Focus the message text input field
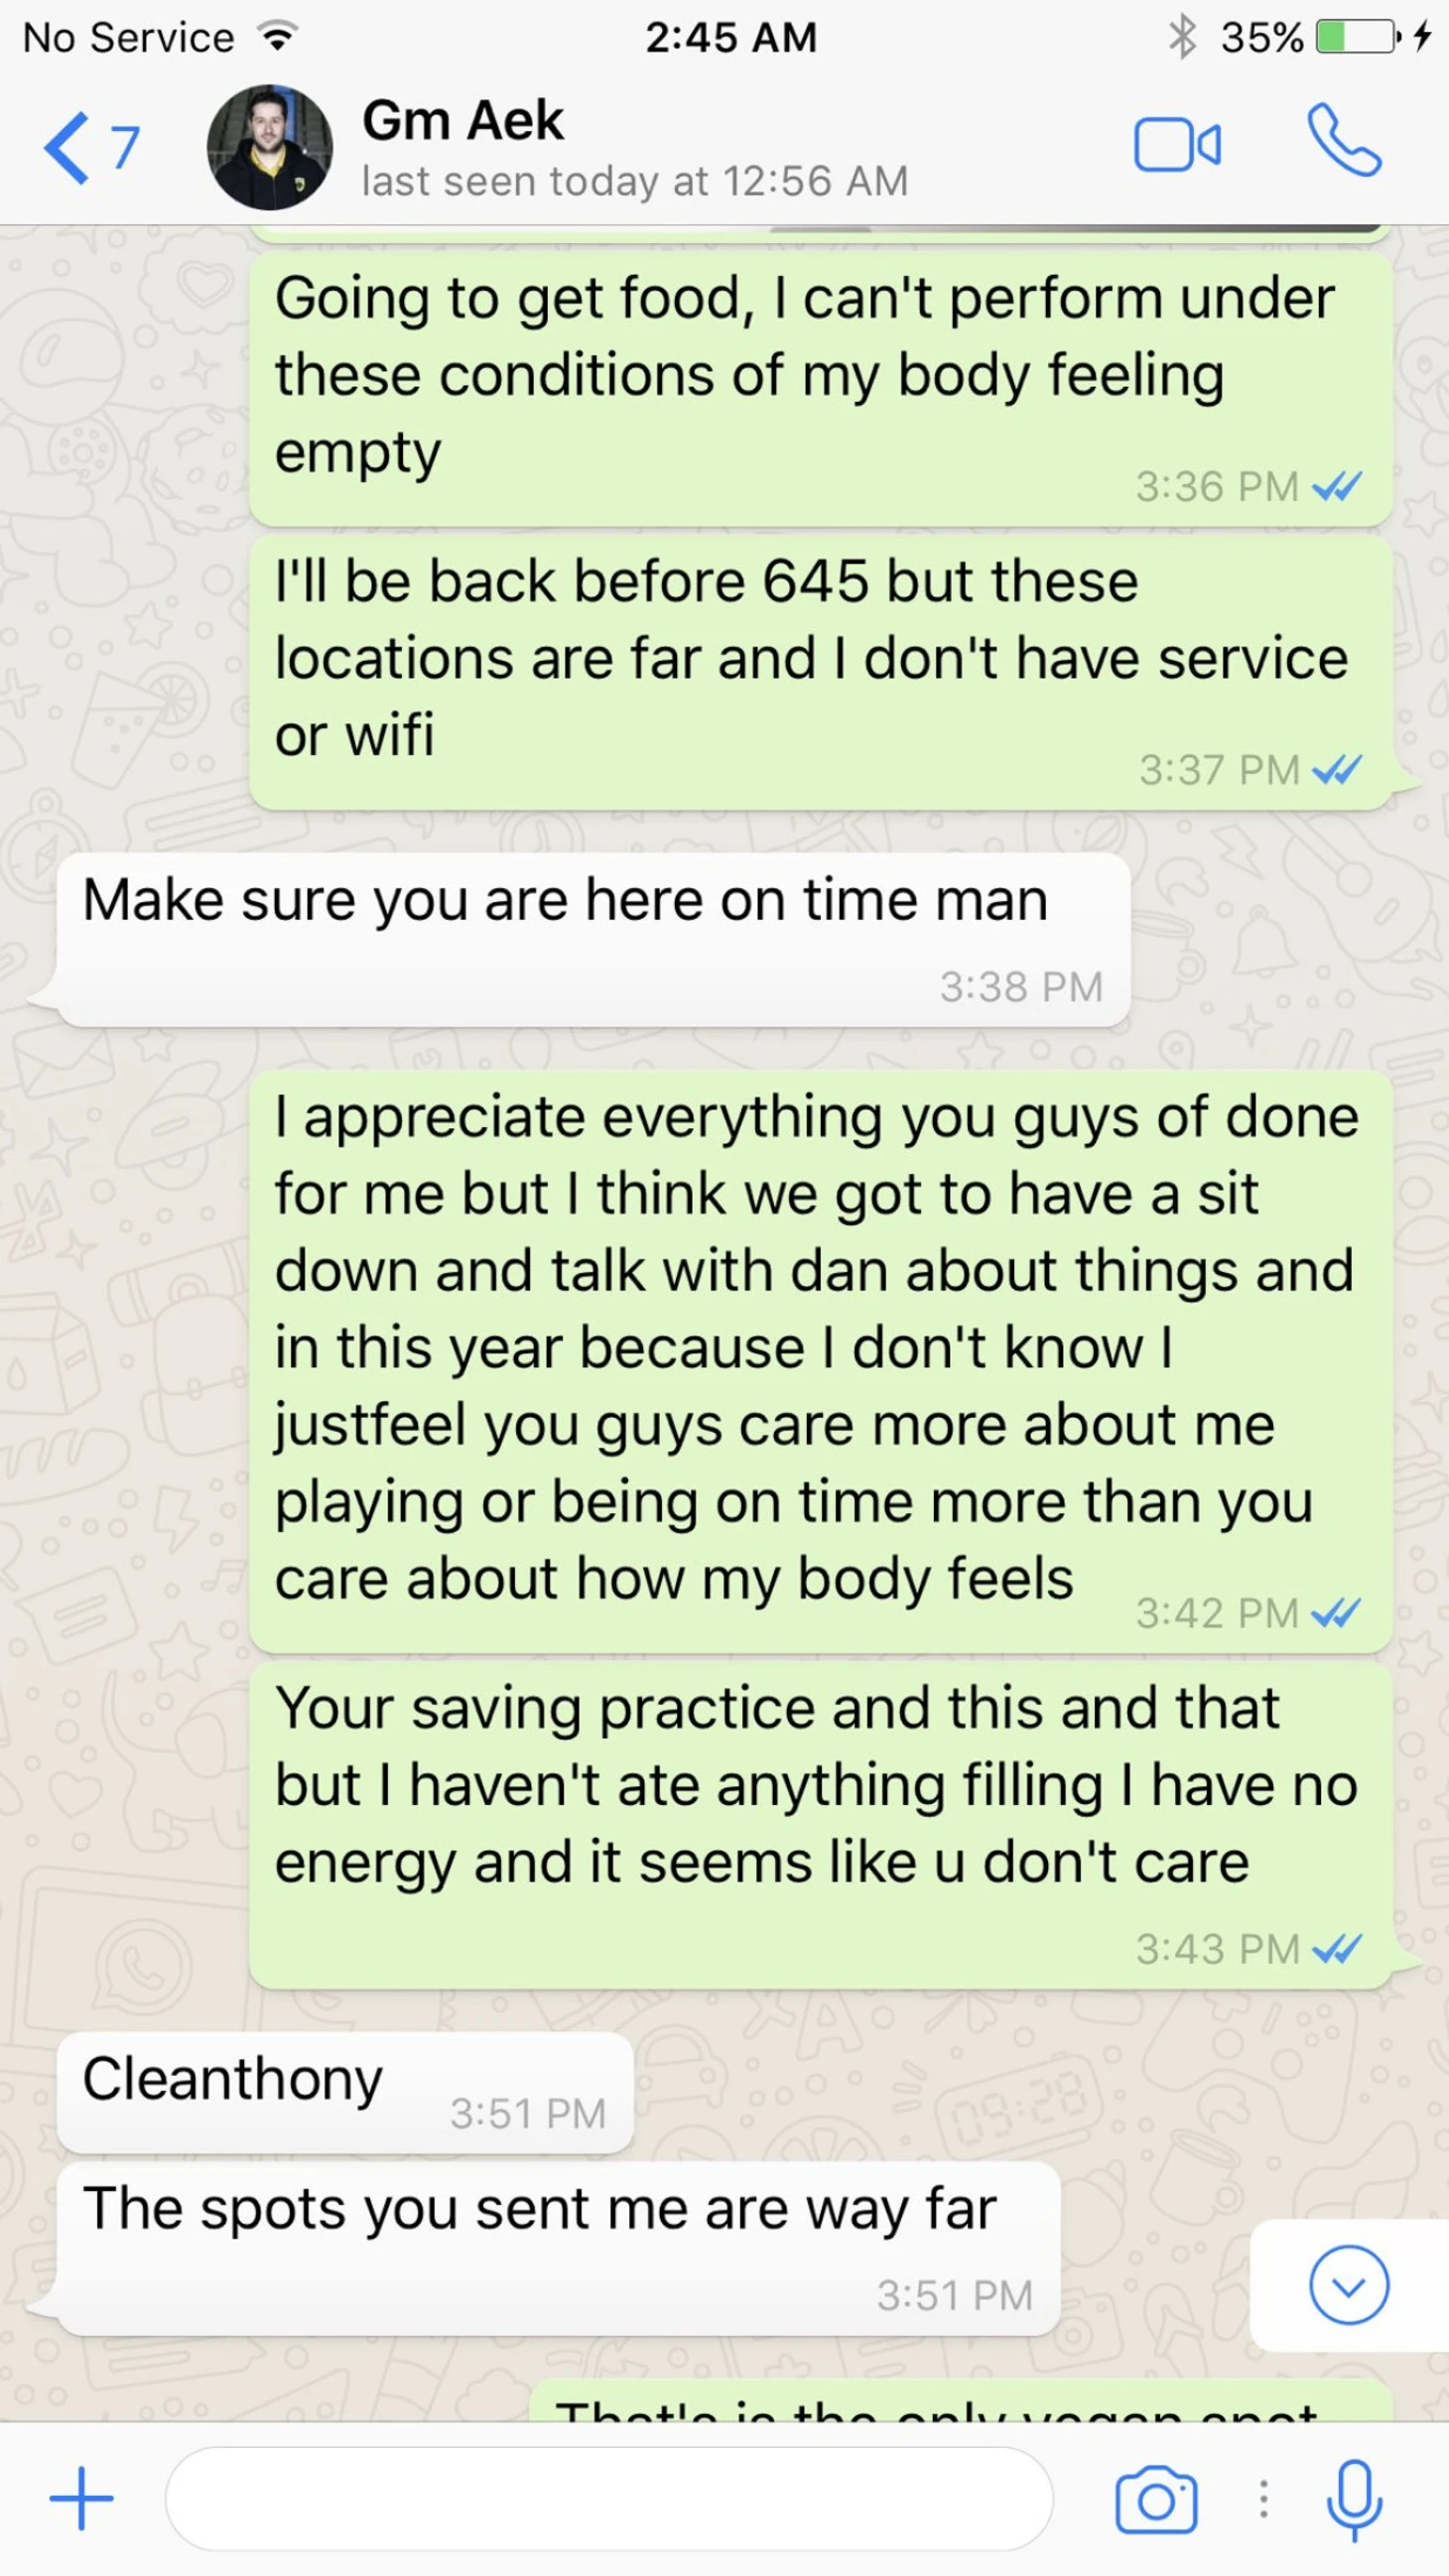1449x2576 pixels. [609, 2498]
